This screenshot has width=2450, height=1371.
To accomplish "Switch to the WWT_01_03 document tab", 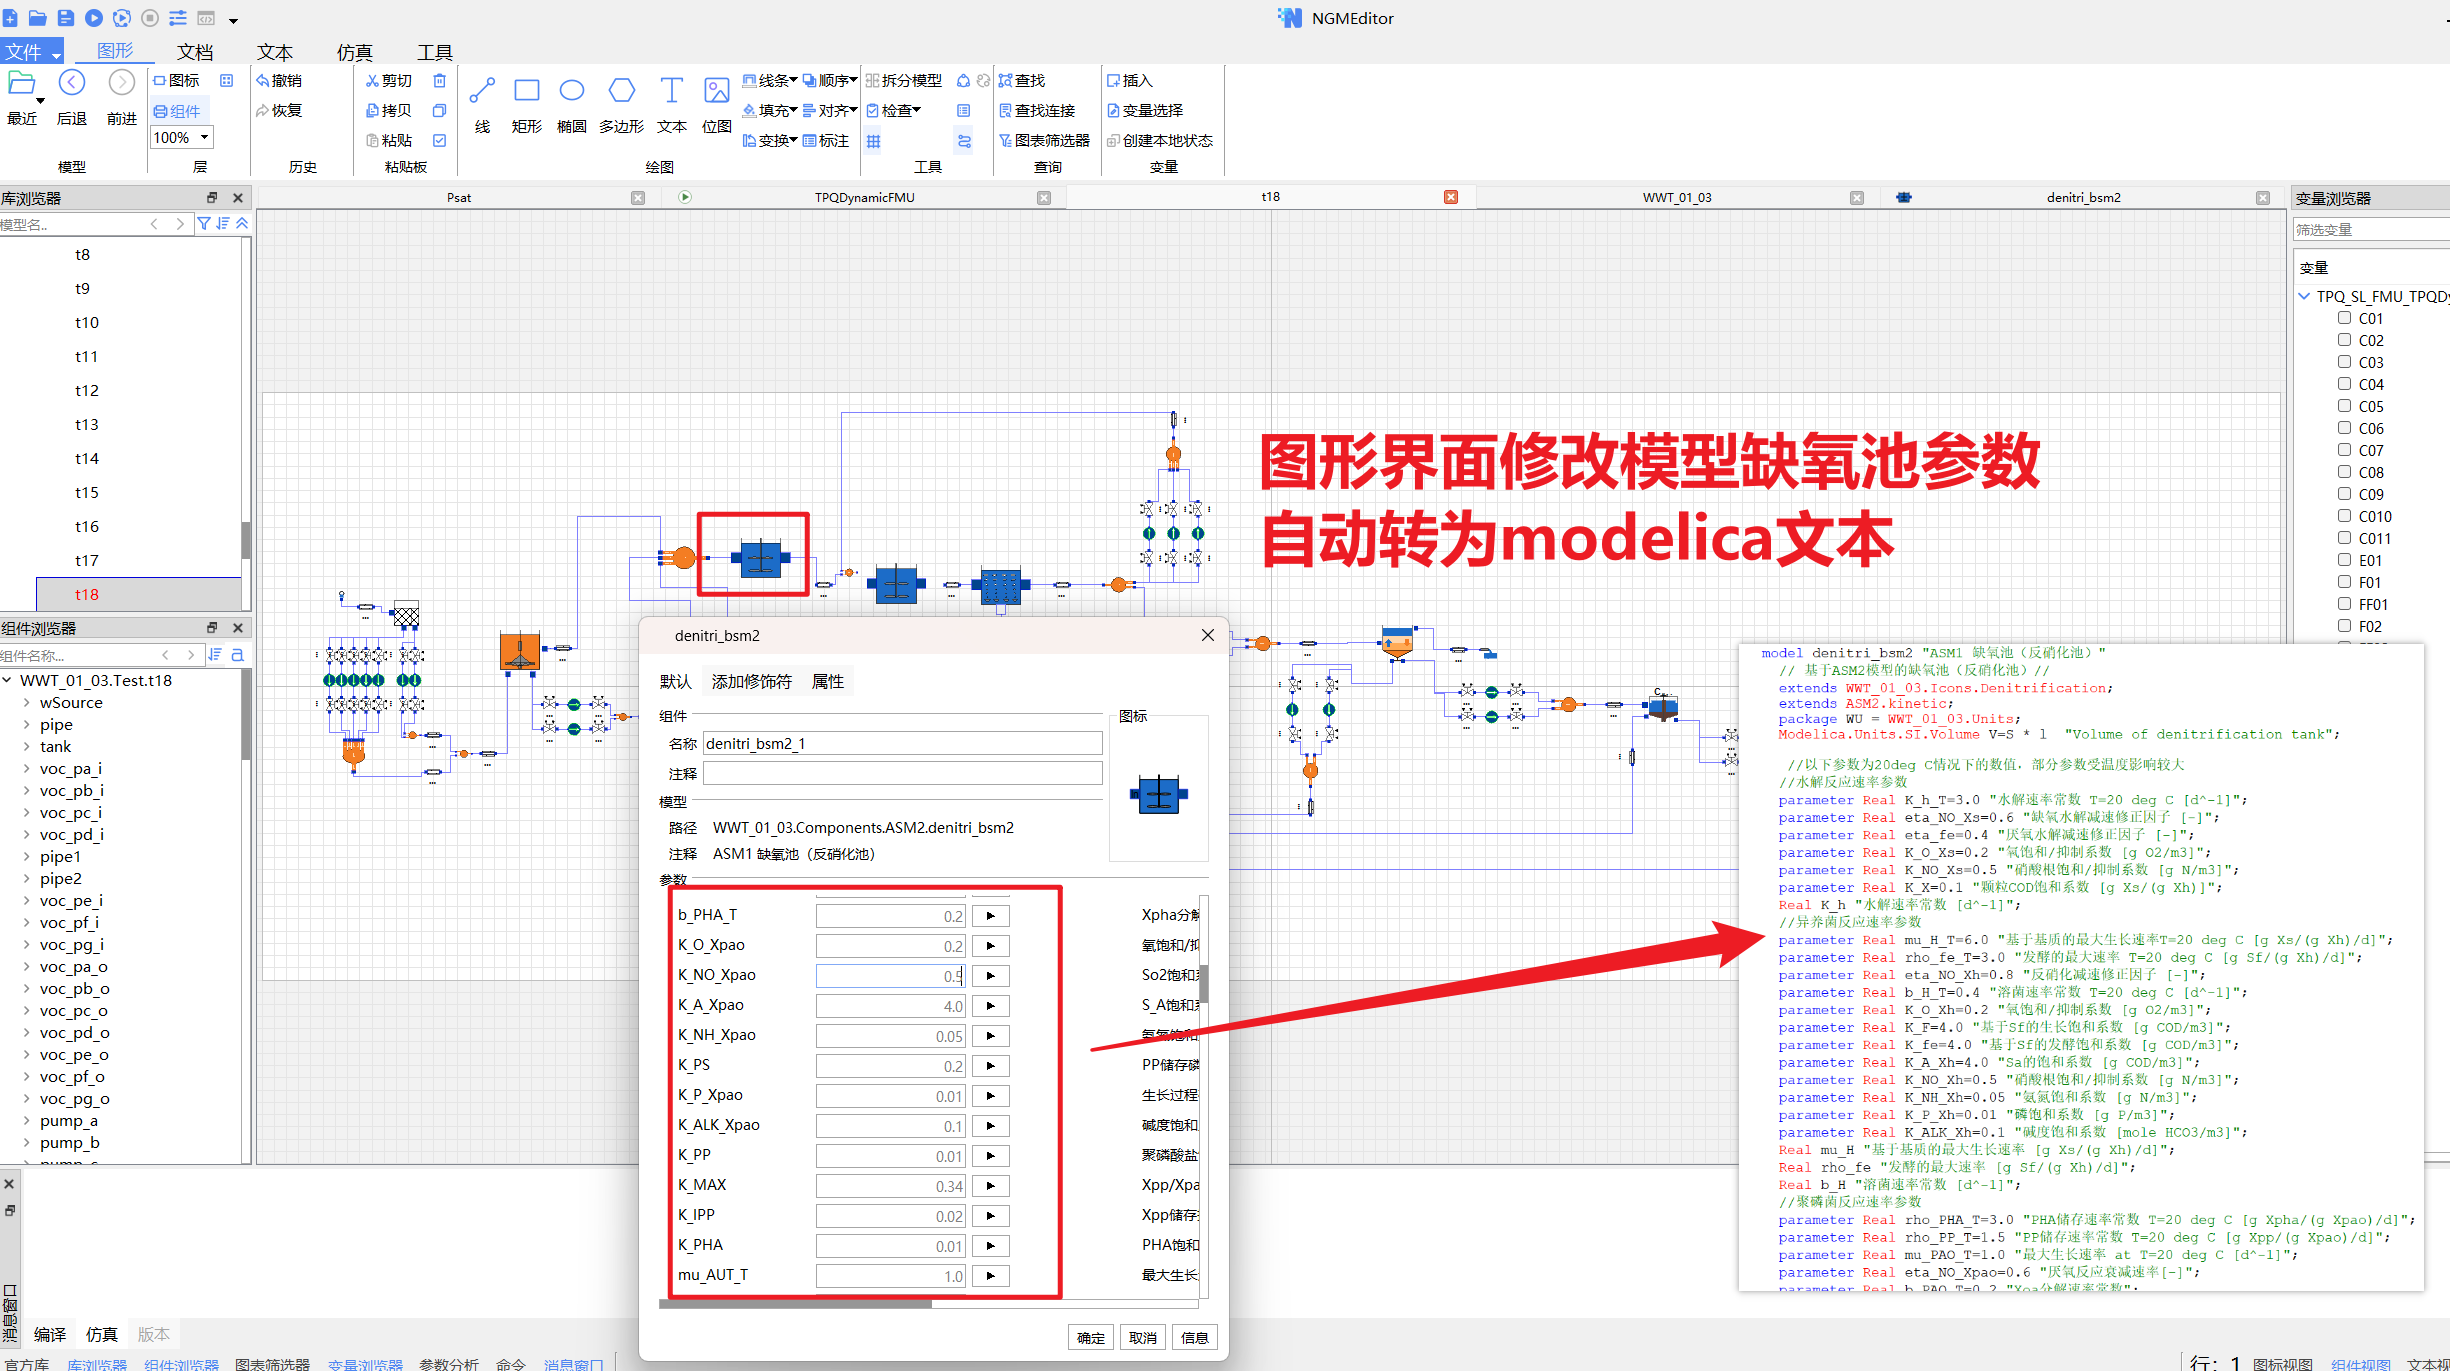I will [1677, 197].
